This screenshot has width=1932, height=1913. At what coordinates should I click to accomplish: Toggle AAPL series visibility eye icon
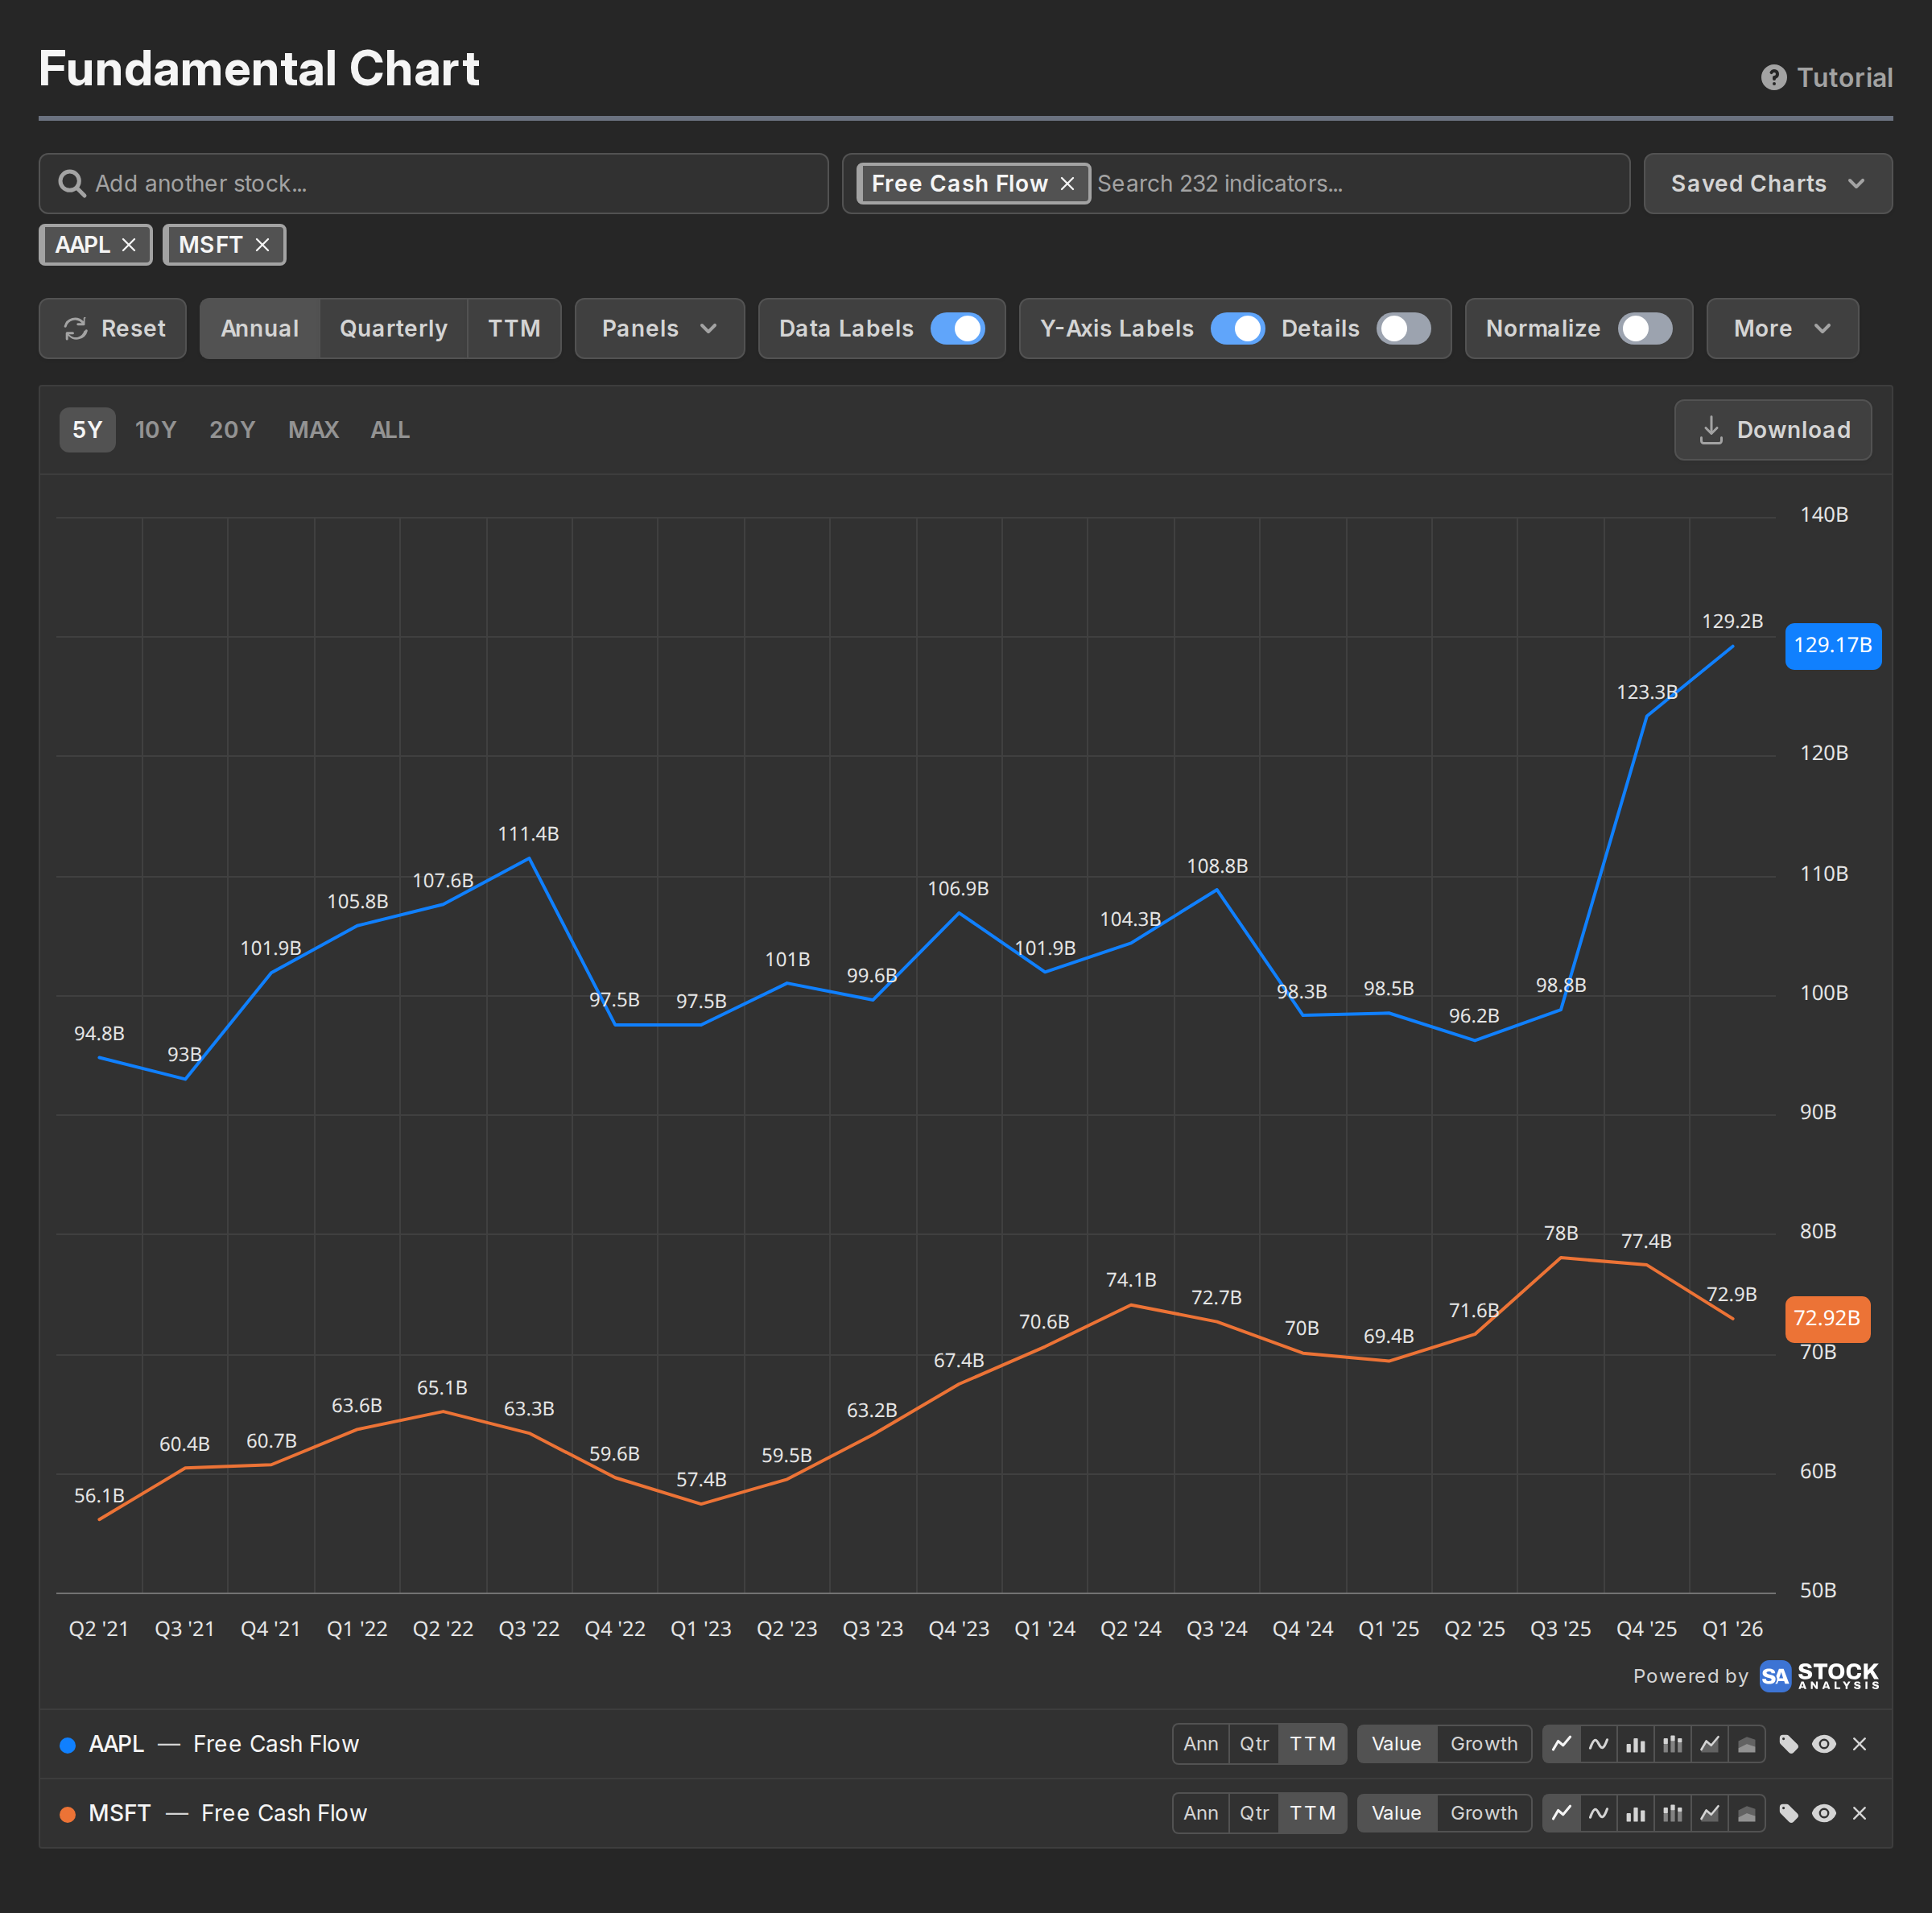[1824, 1744]
